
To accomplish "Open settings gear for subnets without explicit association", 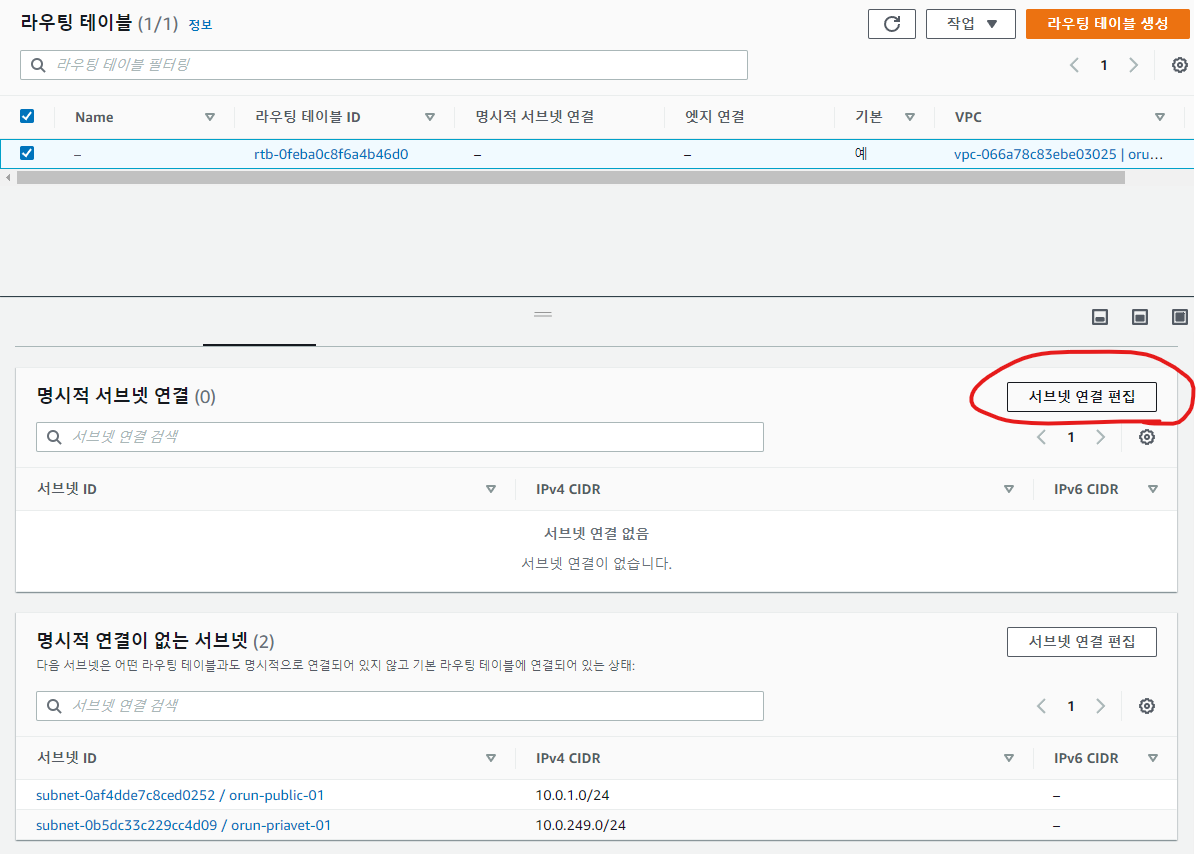I will tap(1146, 706).
